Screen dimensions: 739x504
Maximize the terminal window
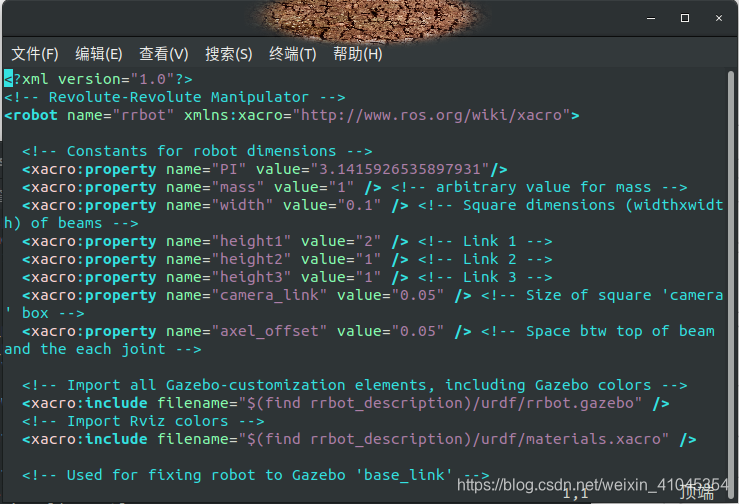point(685,18)
